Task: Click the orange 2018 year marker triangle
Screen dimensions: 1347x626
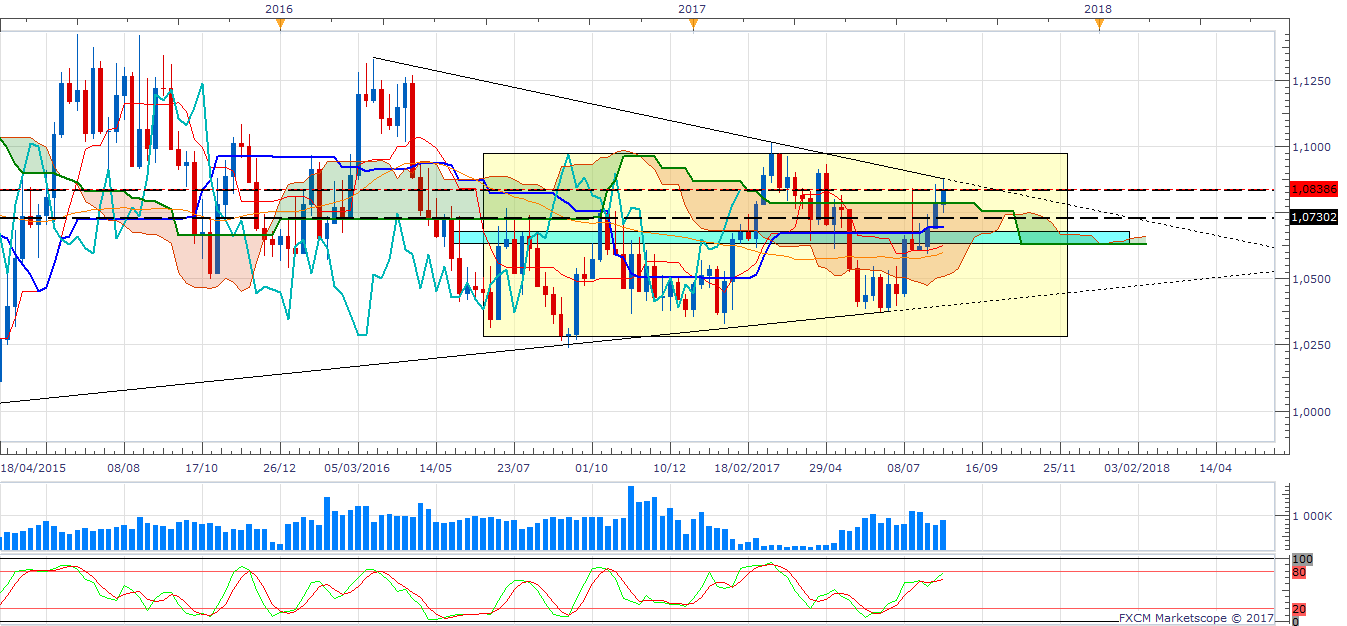Action: click(x=1098, y=24)
